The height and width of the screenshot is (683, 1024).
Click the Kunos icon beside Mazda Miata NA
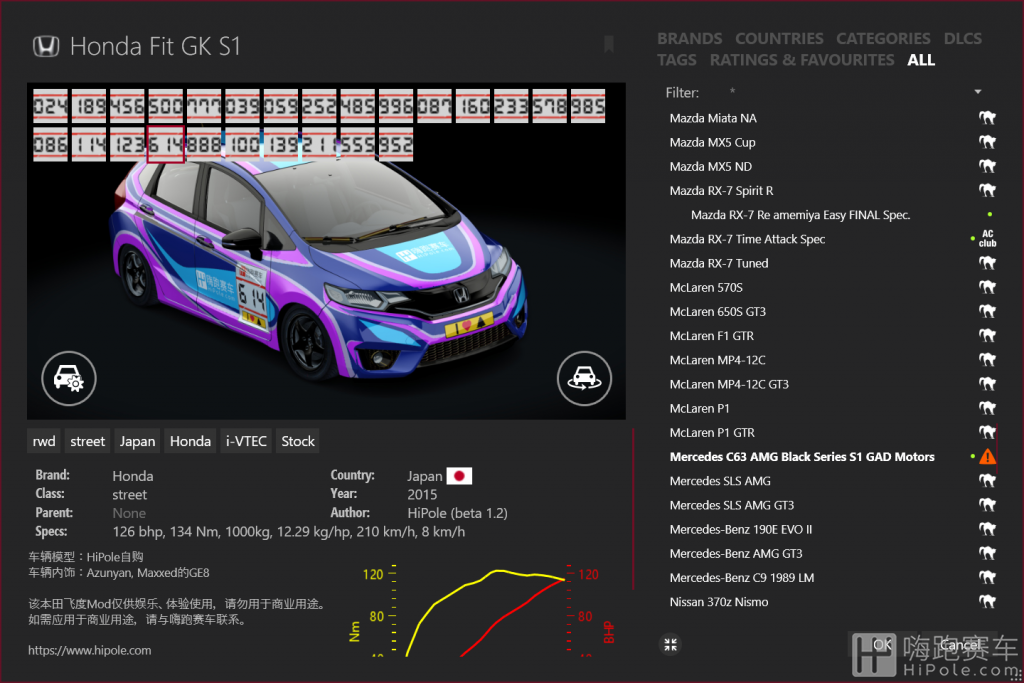click(987, 118)
